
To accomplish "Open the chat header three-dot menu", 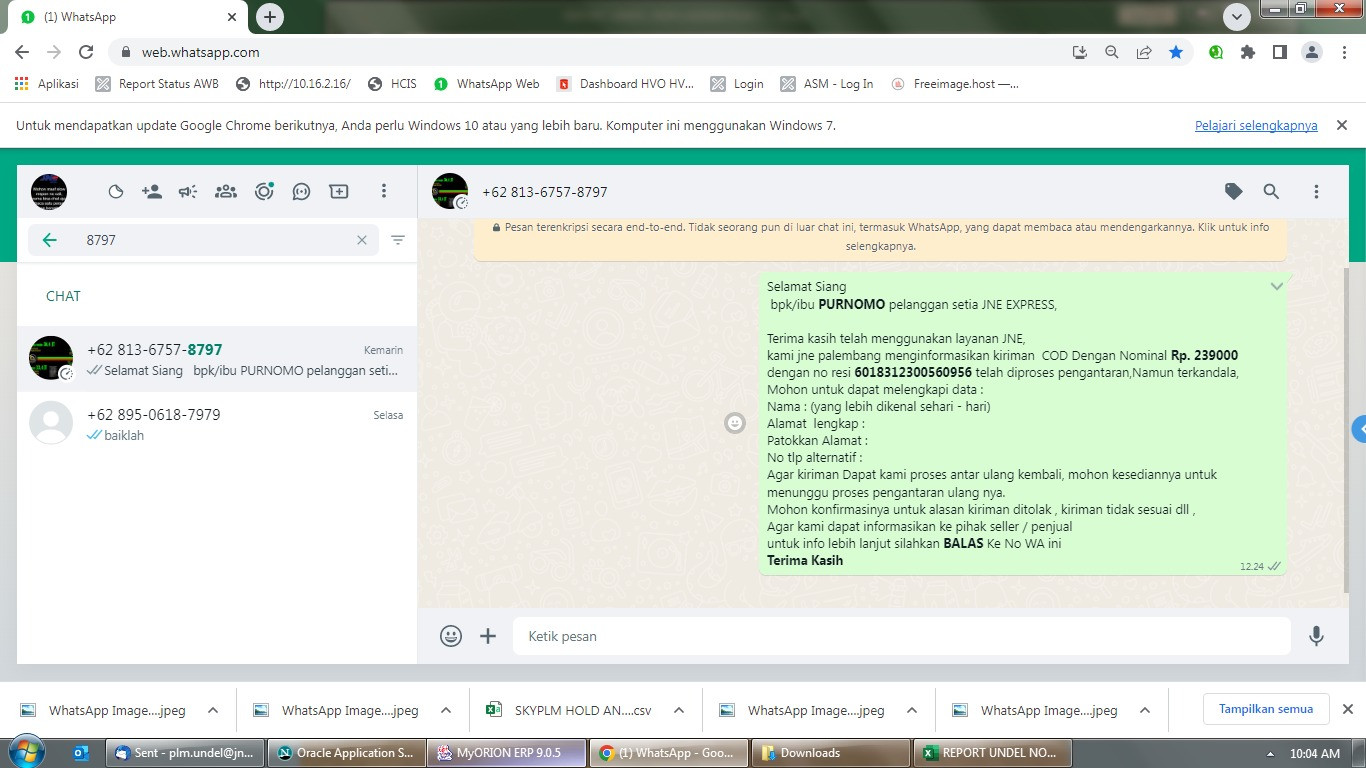I will [x=1316, y=191].
